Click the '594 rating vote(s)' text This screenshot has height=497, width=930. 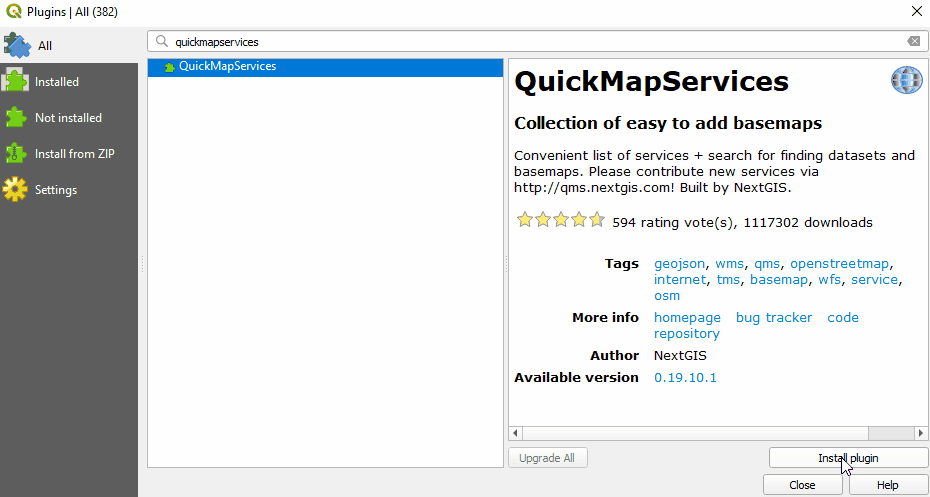tap(673, 223)
